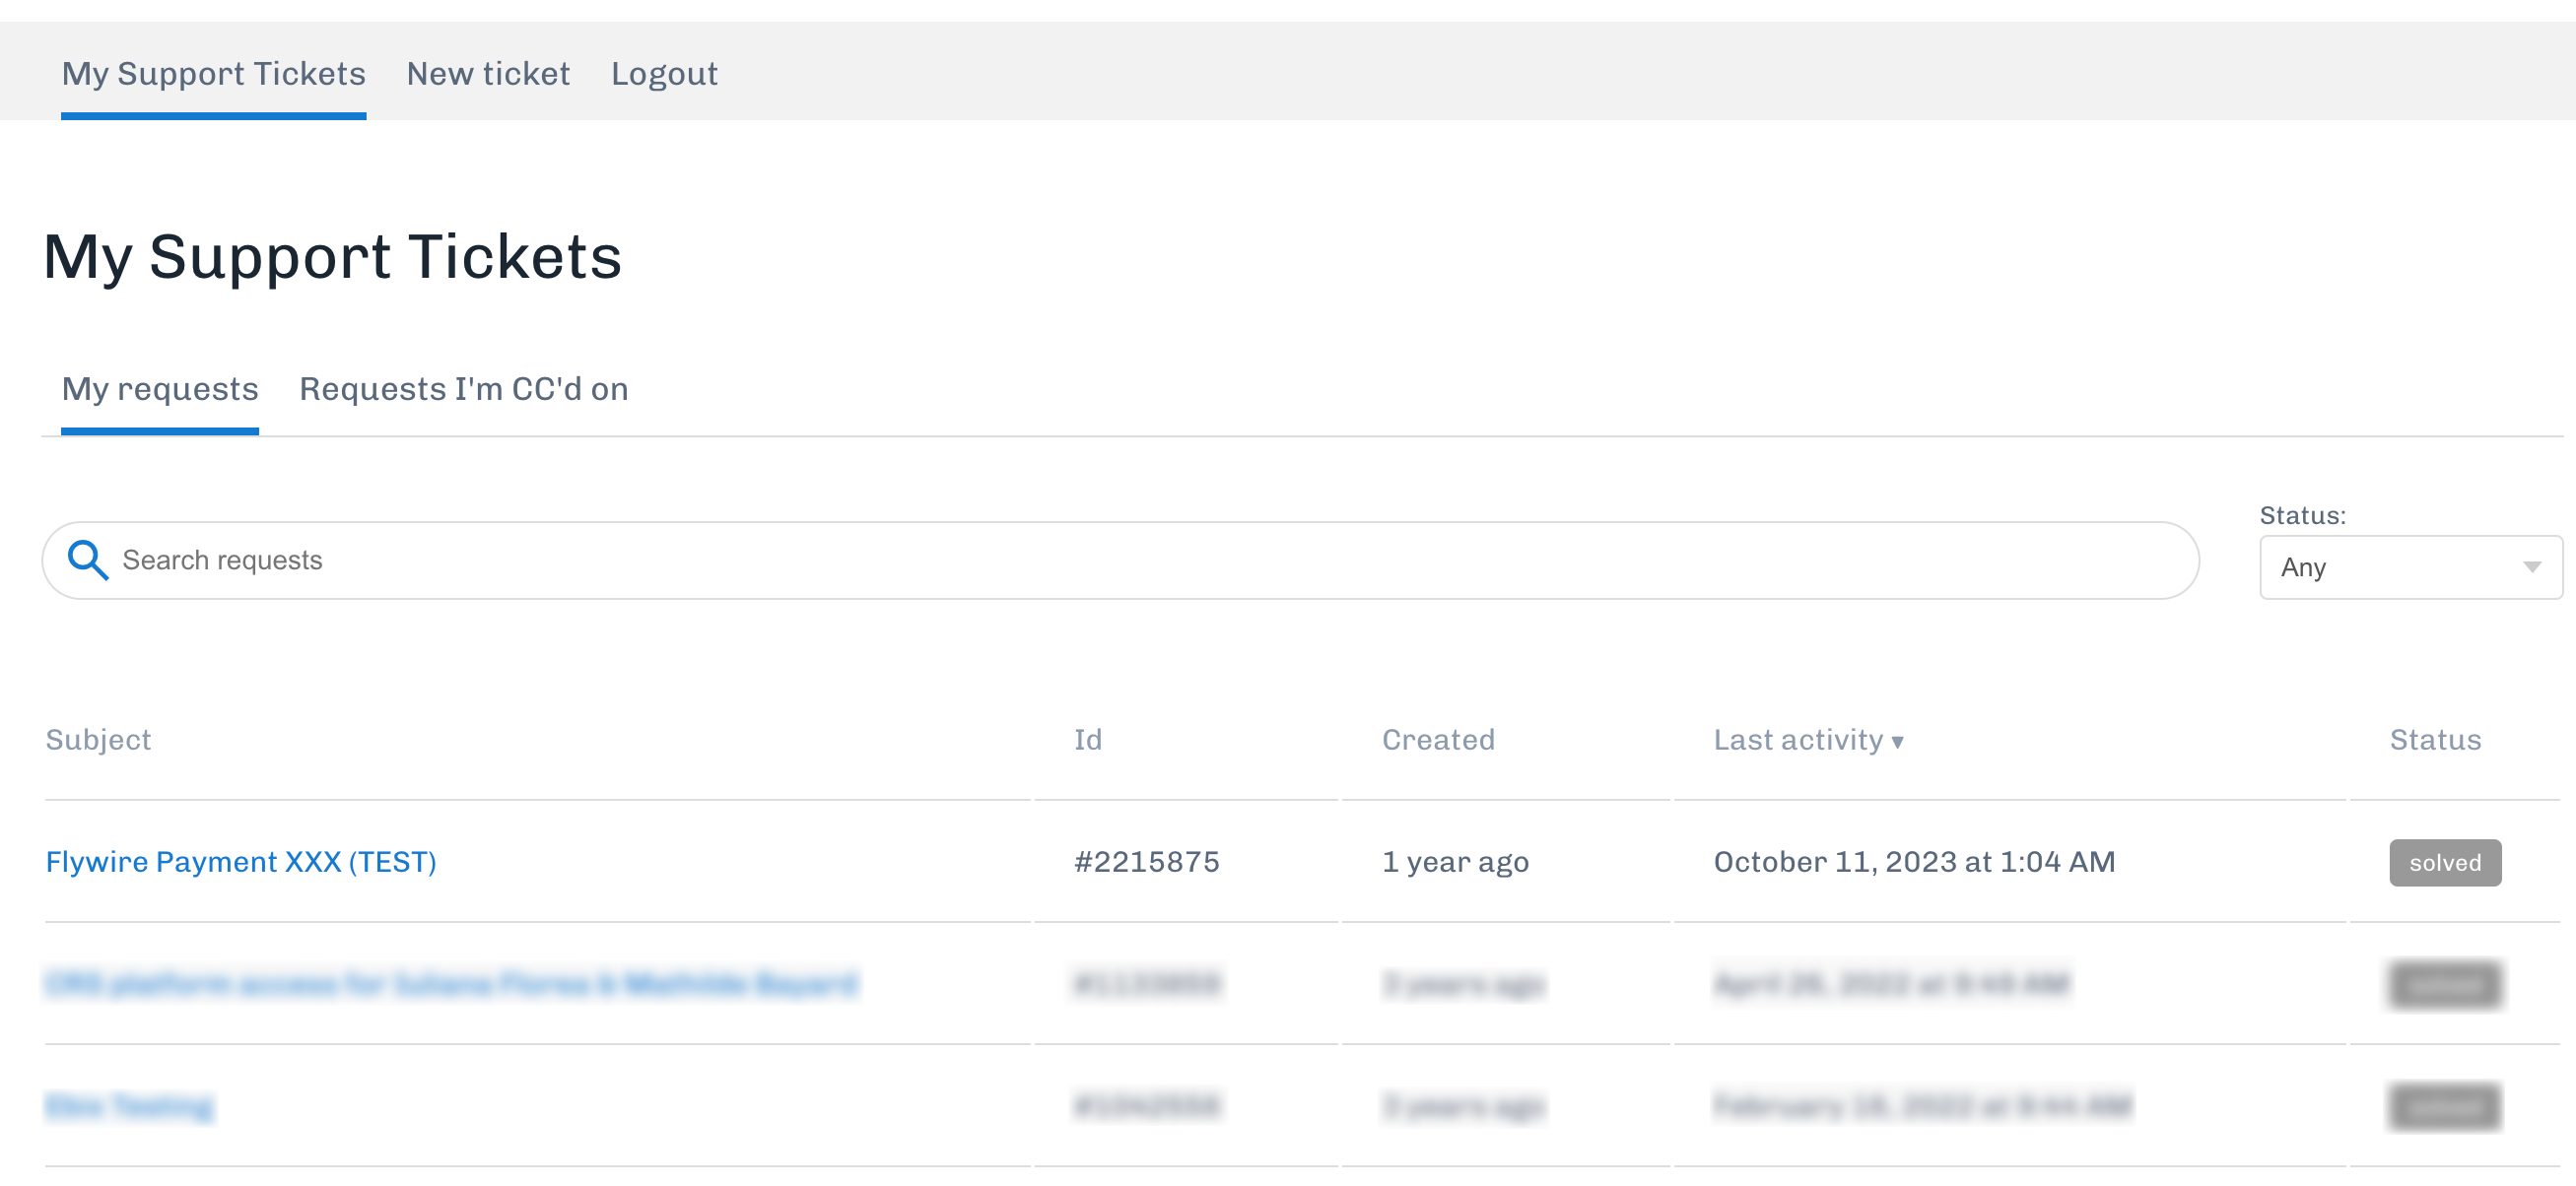Viewport: 2576px width, 1186px height.
Task: Click the solved badge on Flywire ticket
Action: pos(2444,863)
